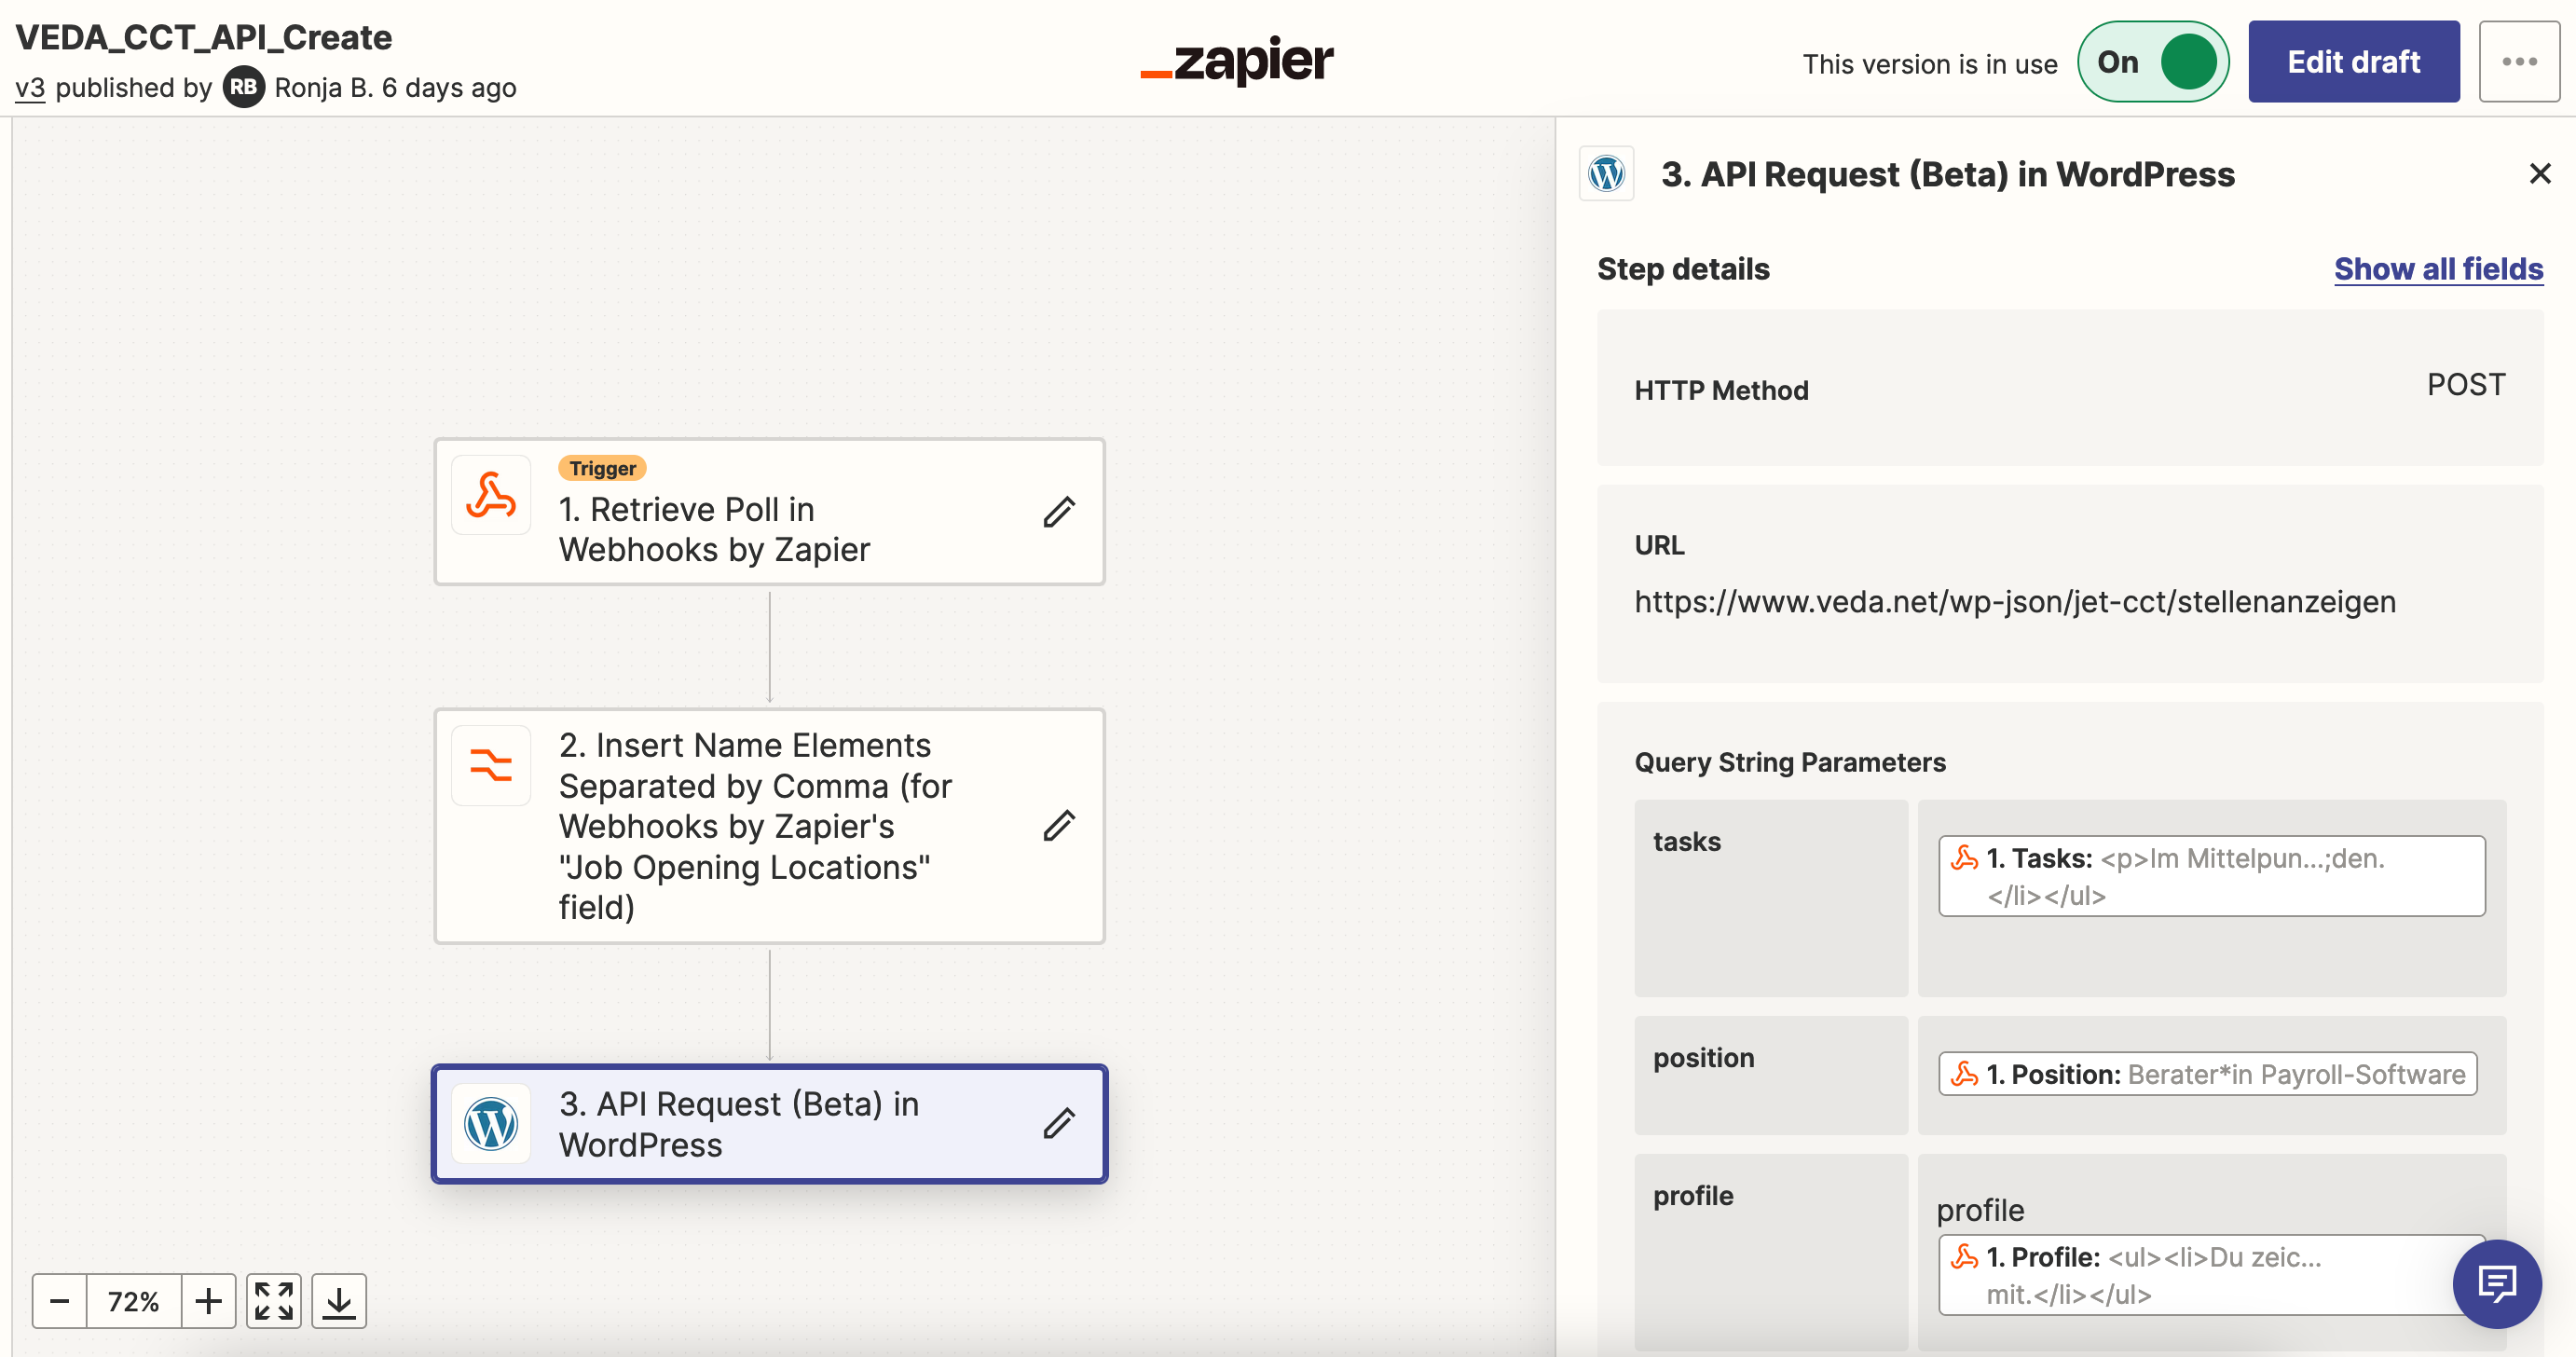This screenshot has height=1357, width=2576.
Task: Click Show all fields link
Action: tap(2439, 269)
